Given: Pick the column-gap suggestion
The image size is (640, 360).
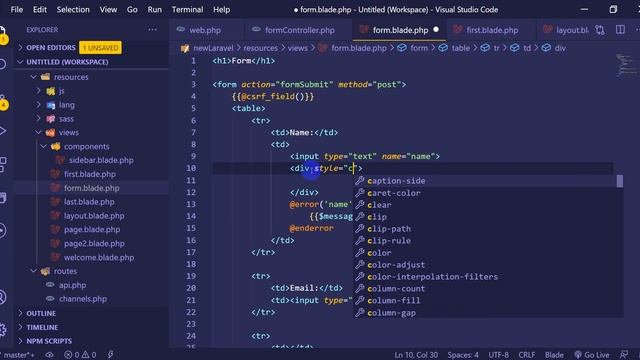Looking at the screenshot, I should coord(488,313).
